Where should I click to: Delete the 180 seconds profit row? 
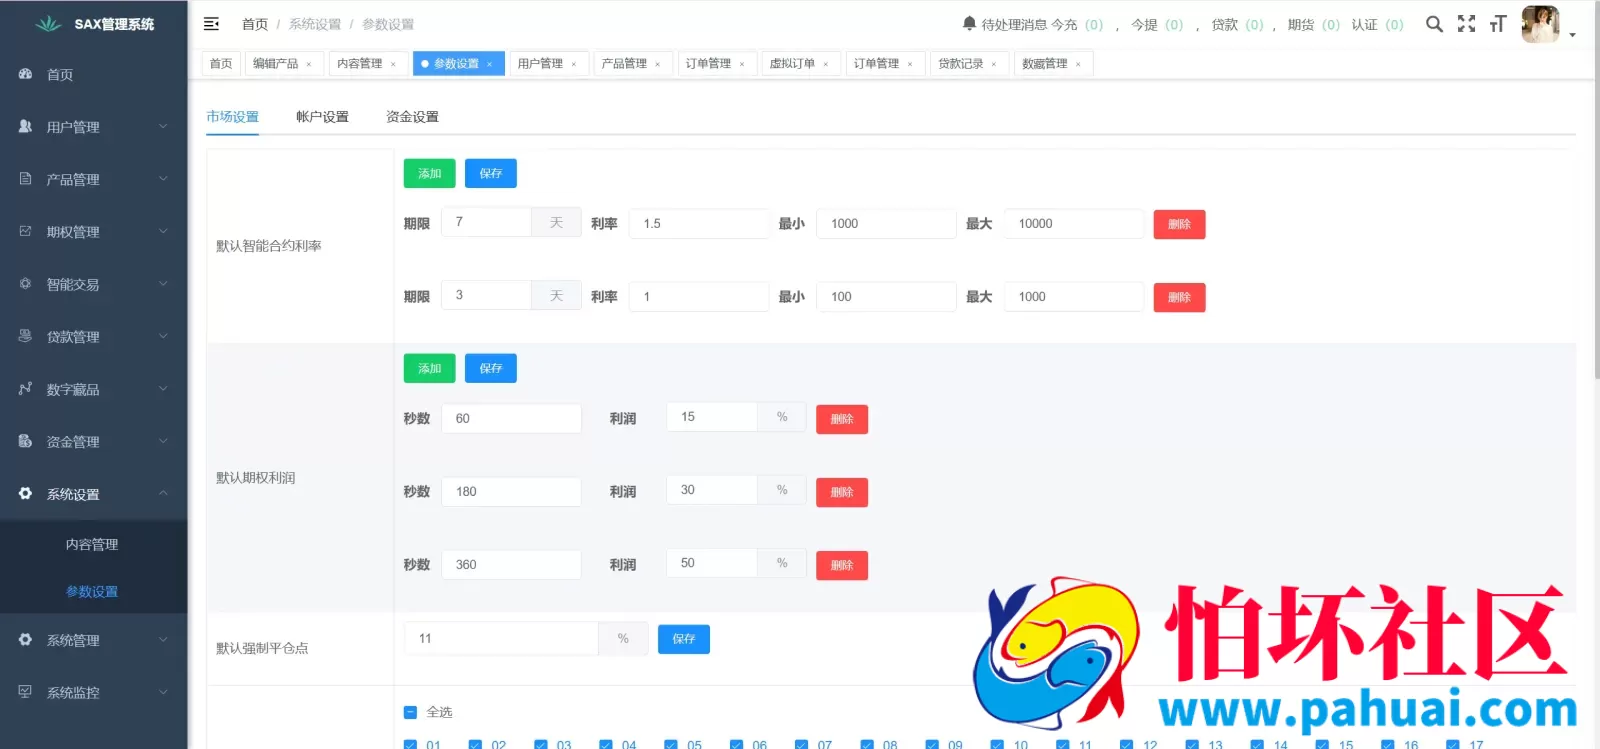click(842, 492)
